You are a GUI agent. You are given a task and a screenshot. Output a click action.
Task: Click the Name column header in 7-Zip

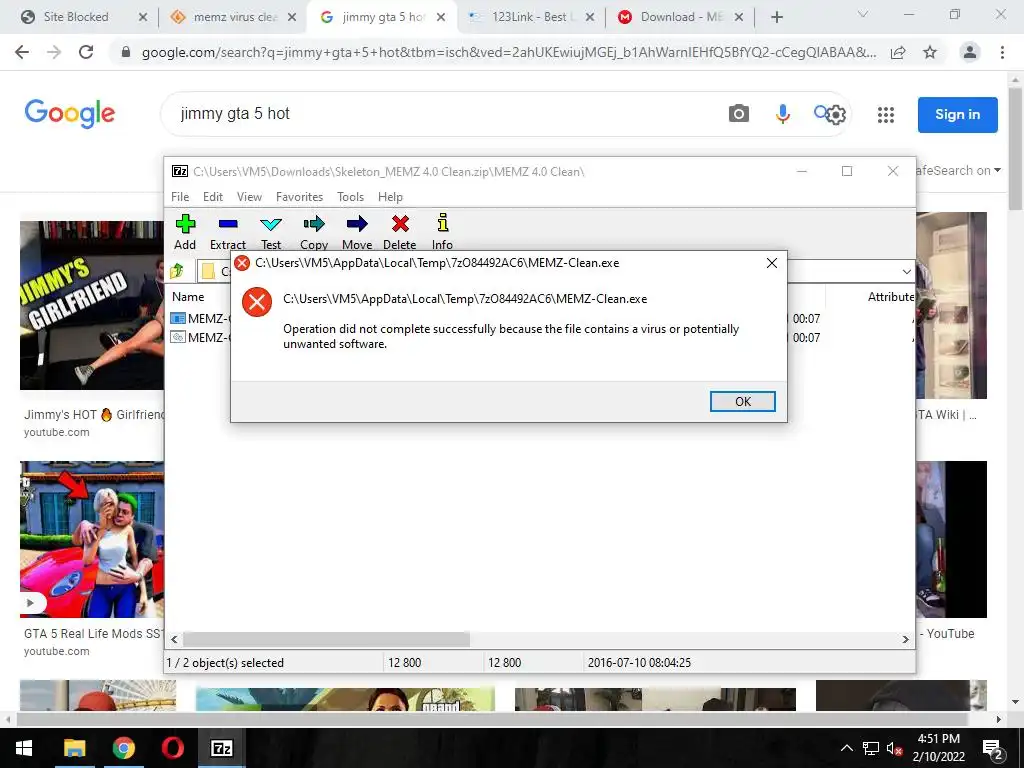(x=188, y=296)
